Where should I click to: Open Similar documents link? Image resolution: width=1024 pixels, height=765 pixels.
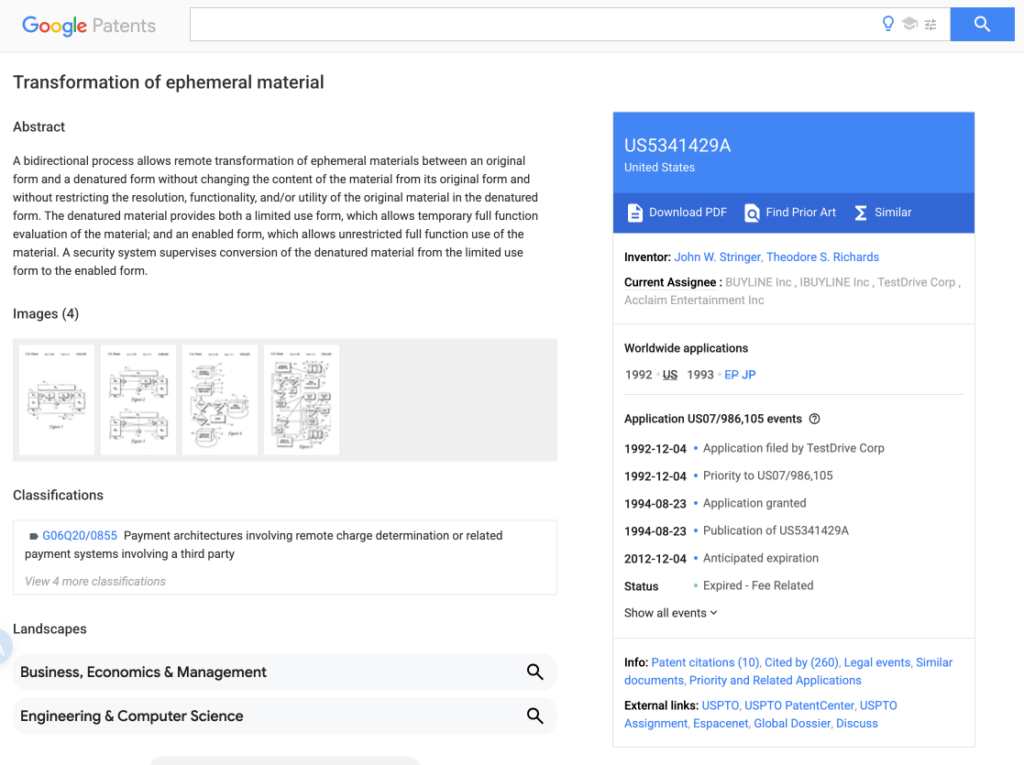[934, 662]
